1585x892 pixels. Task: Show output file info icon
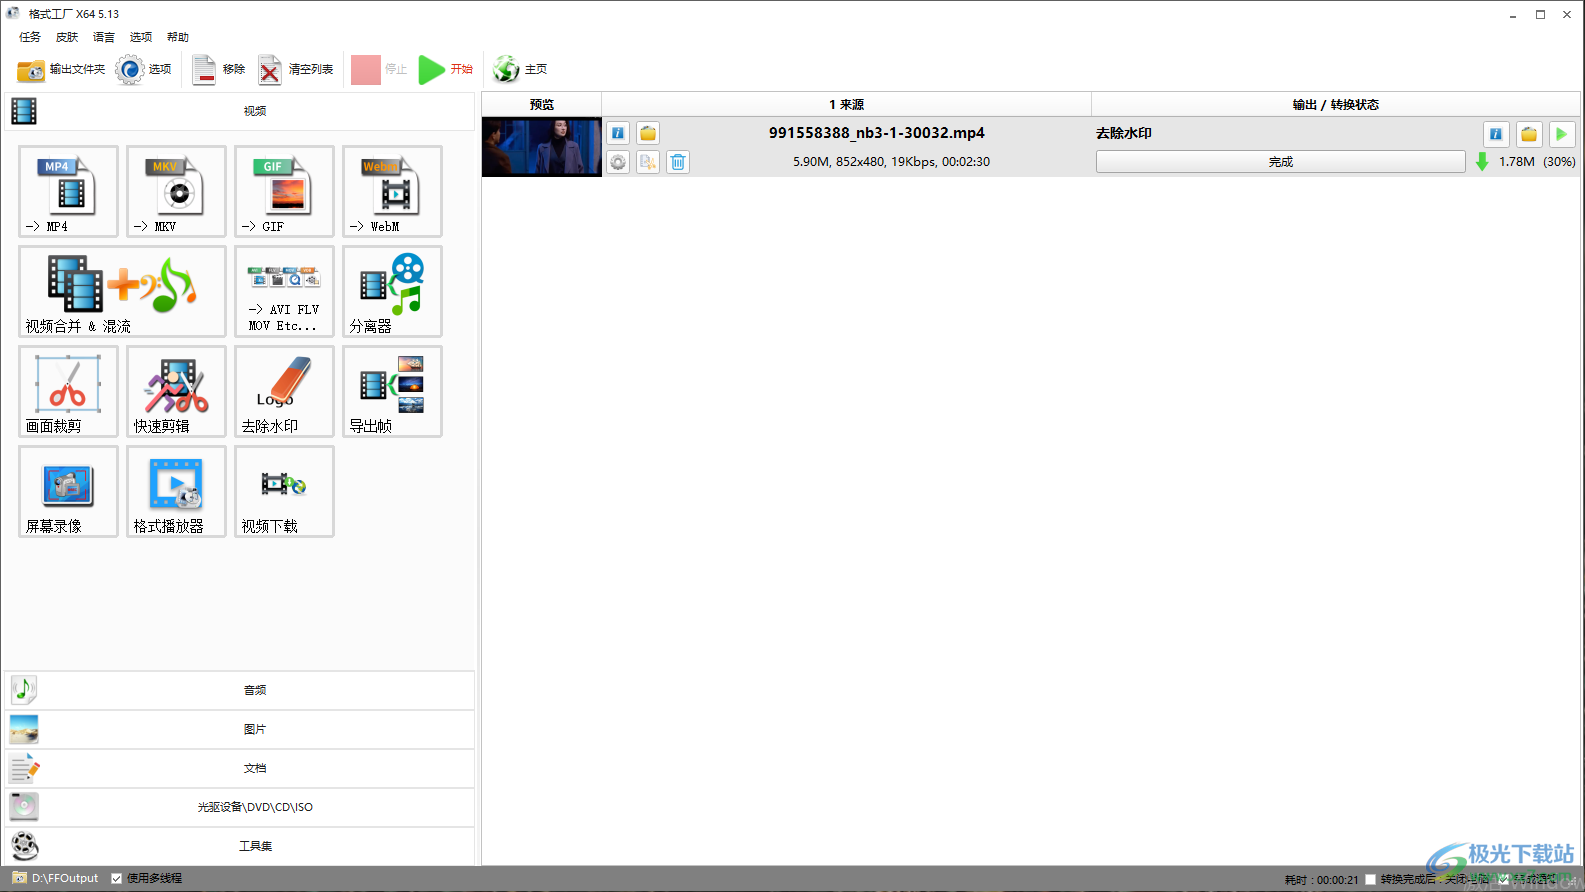[x=1496, y=134]
